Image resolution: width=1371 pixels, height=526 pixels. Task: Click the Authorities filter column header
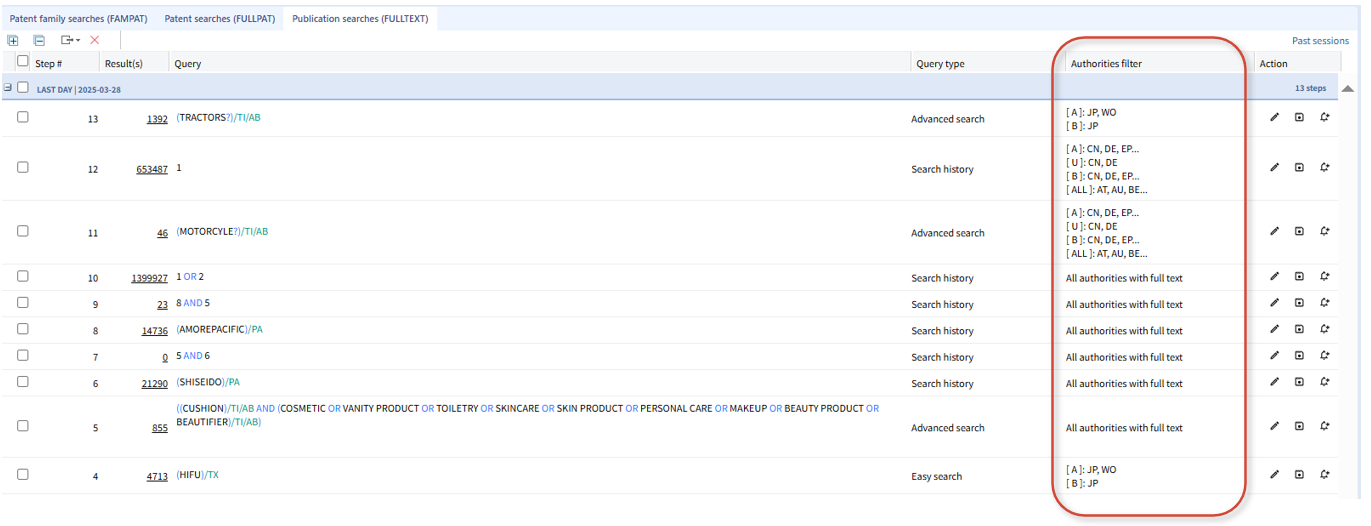1106,64
